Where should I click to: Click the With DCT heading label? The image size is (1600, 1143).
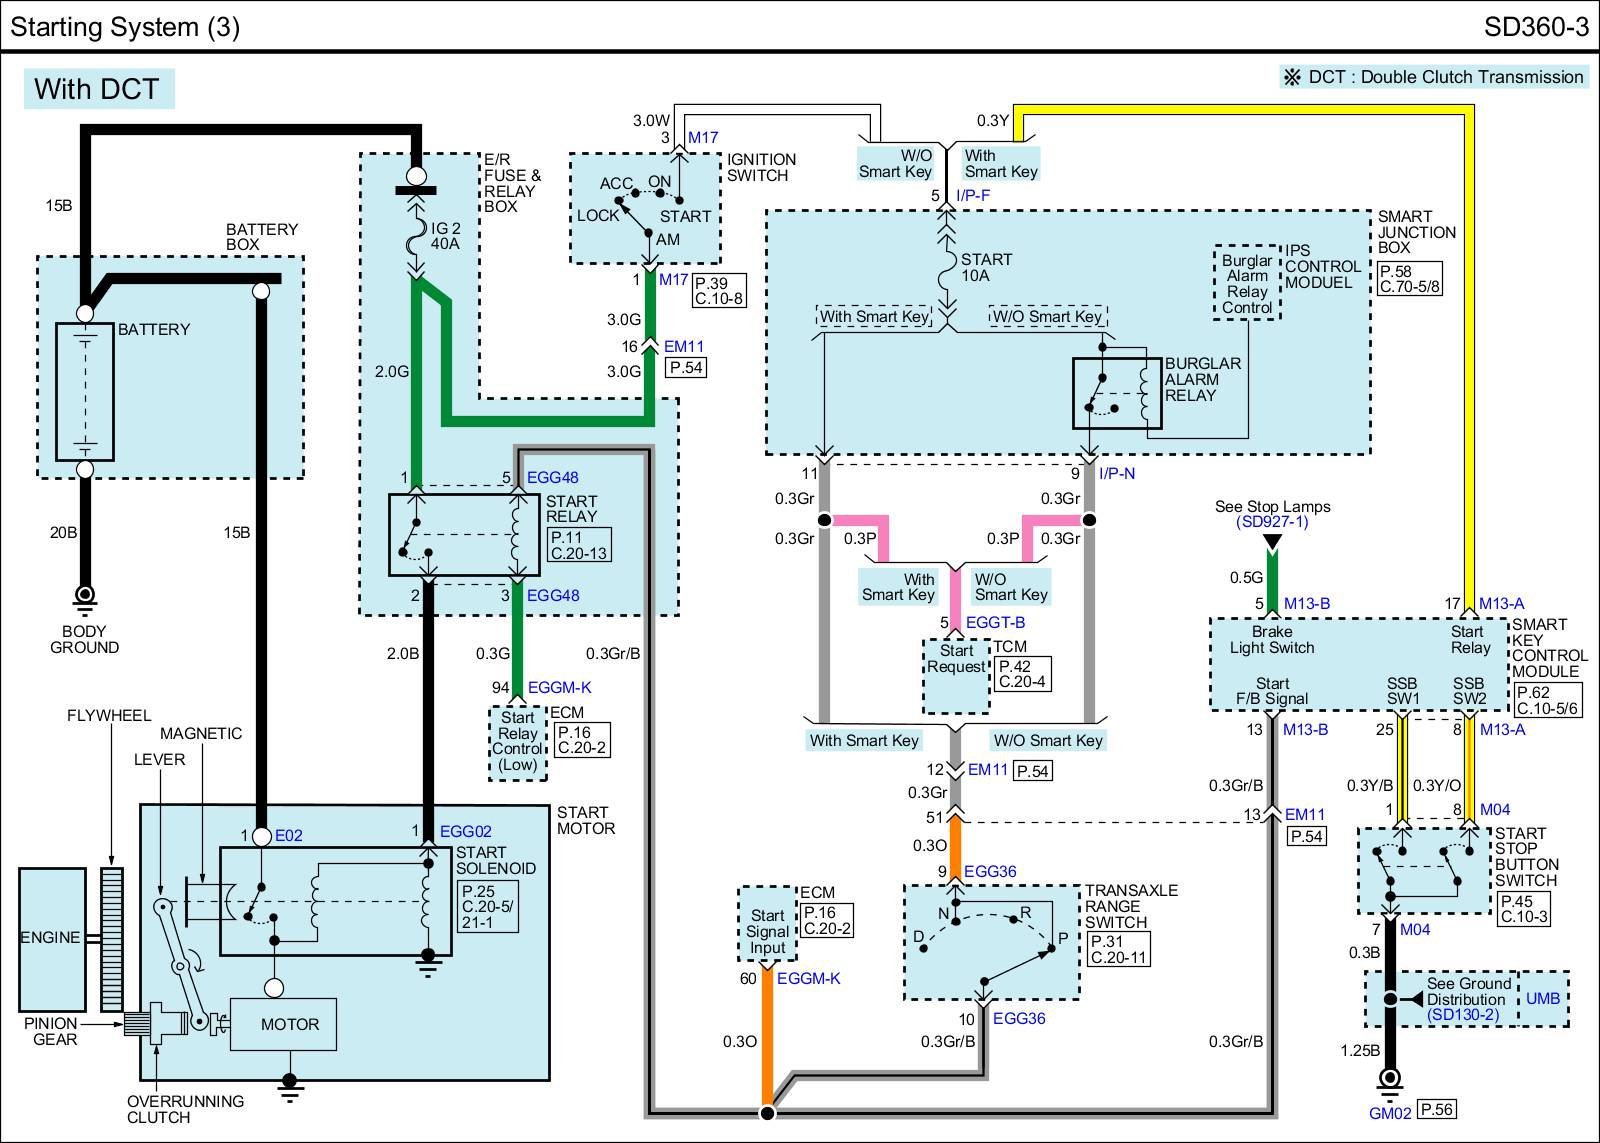pyautogui.click(x=97, y=89)
